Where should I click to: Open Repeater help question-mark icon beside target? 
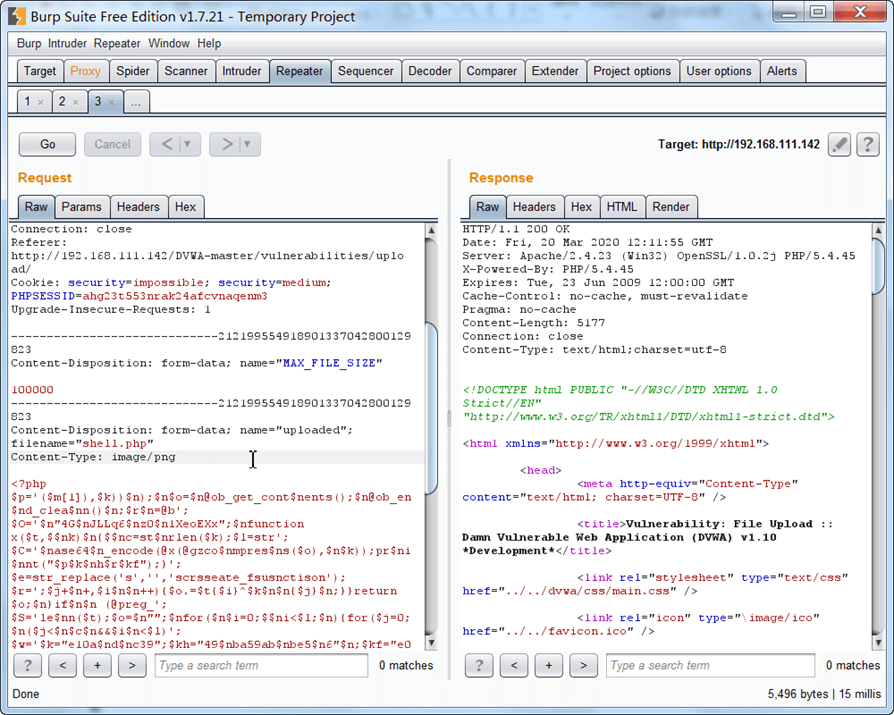click(868, 144)
